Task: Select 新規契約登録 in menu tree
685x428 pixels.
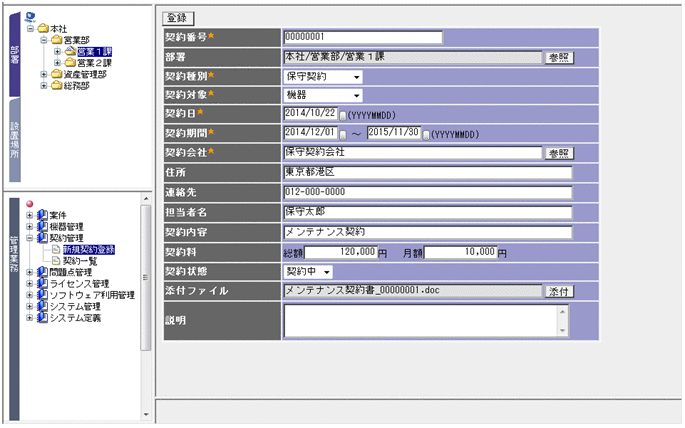Action: click(89, 250)
